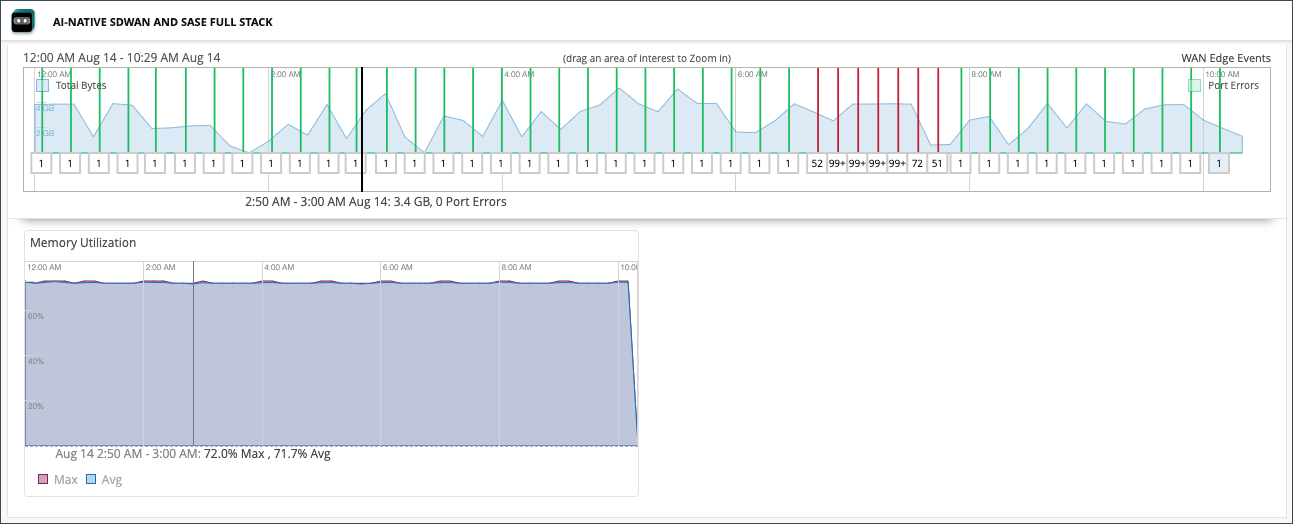Click the 6:00 AM label in Memory chart

tap(398, 268)
